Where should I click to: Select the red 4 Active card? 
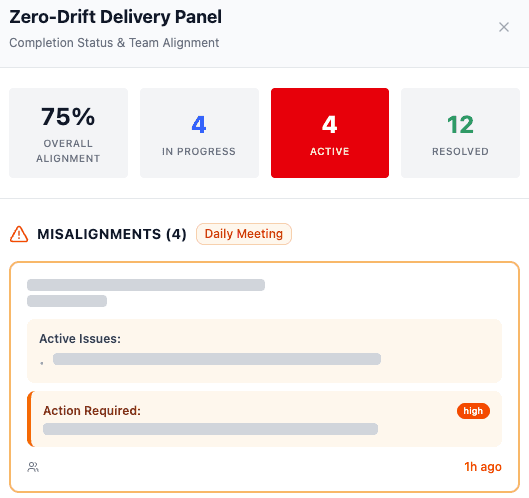tap(330, 133)
